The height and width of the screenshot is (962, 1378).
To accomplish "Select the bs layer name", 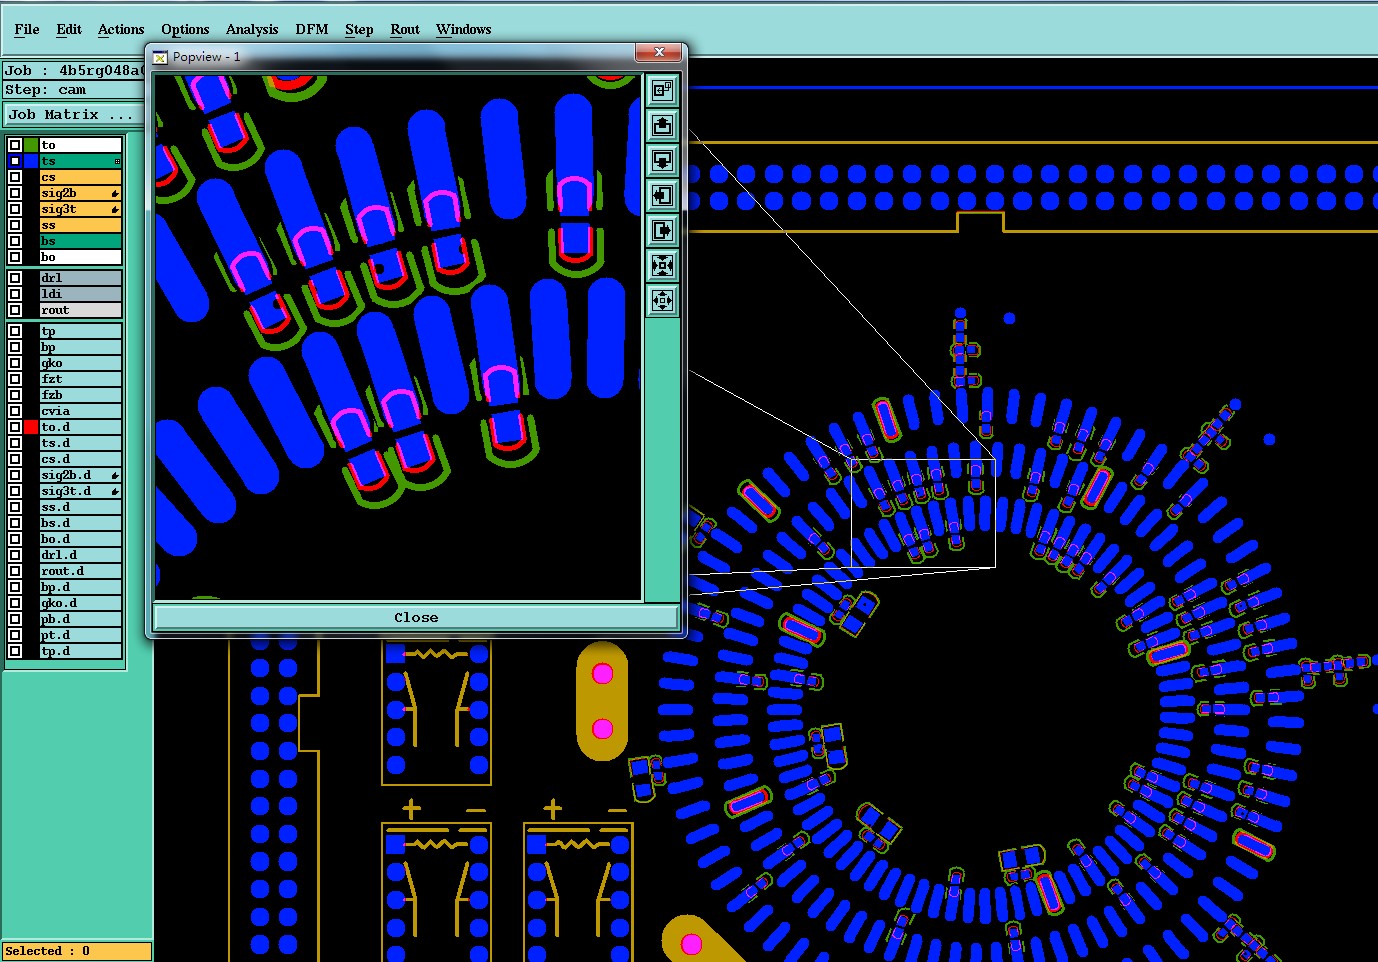I will 80,241.
